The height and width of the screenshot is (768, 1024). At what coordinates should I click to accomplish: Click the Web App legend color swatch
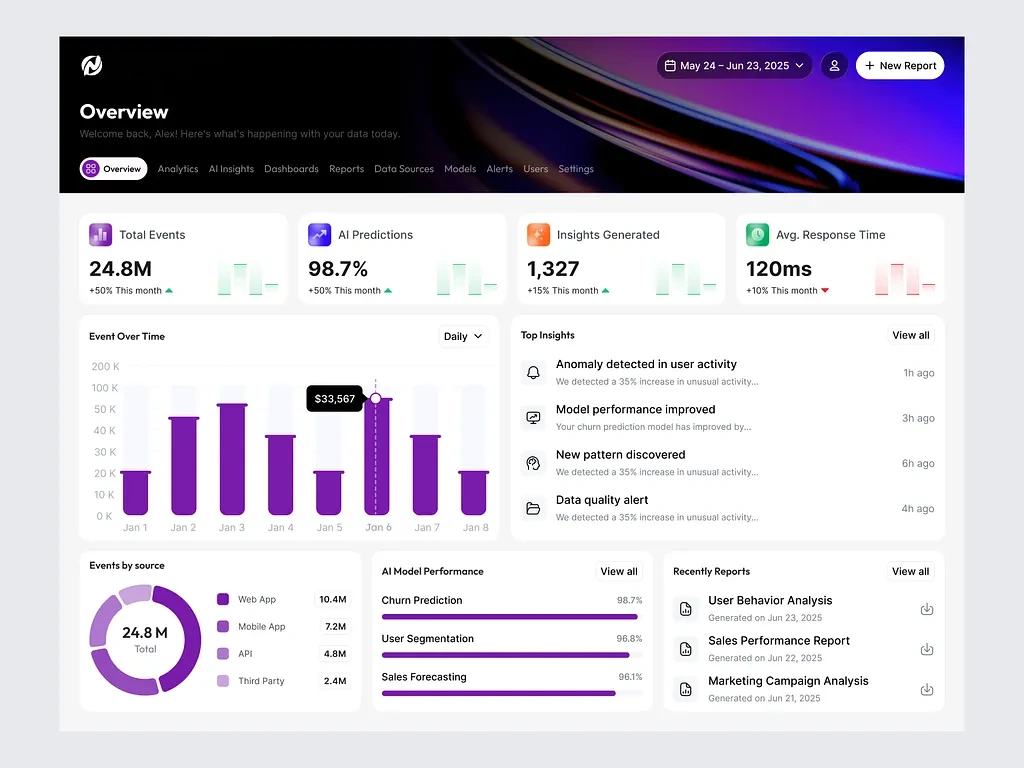[223, 599]
